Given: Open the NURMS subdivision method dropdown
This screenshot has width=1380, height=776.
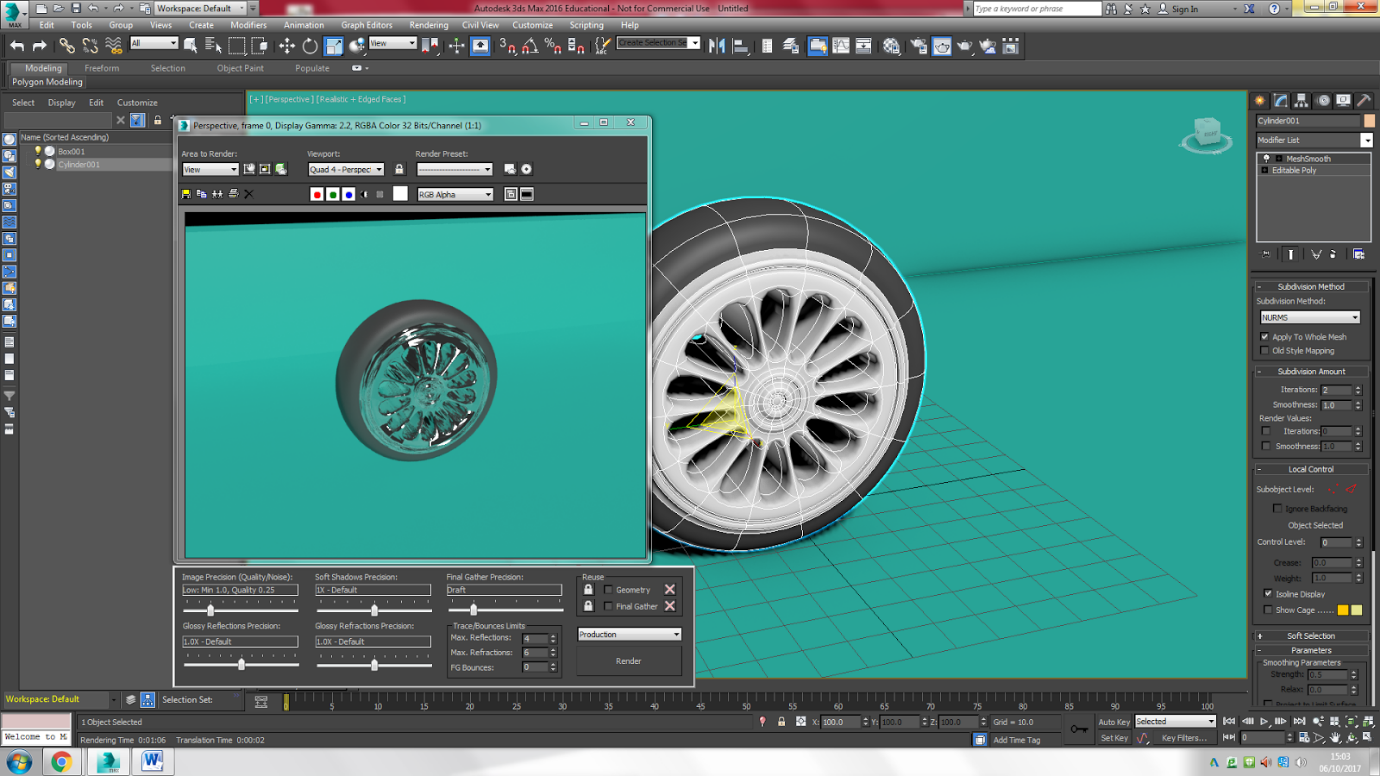Looking at the screenshot, I should pos(1310,317).
